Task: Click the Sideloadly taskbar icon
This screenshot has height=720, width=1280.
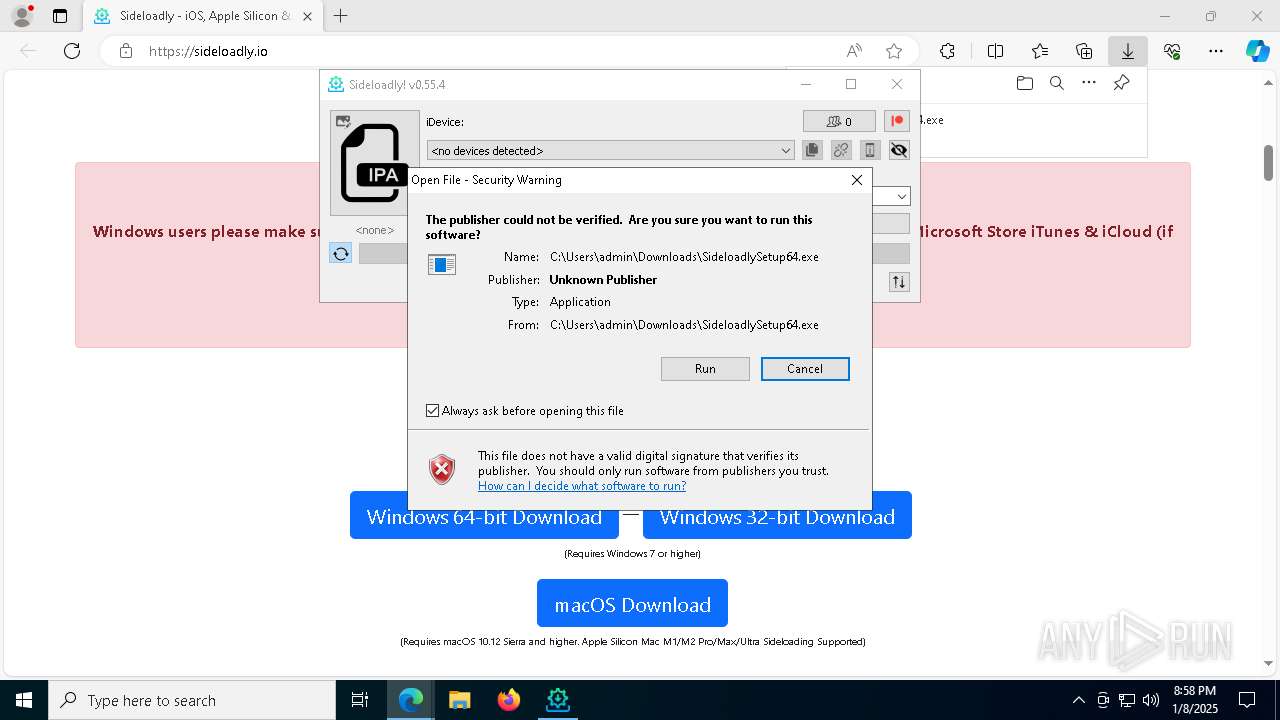Action: [x=558, y=700]
